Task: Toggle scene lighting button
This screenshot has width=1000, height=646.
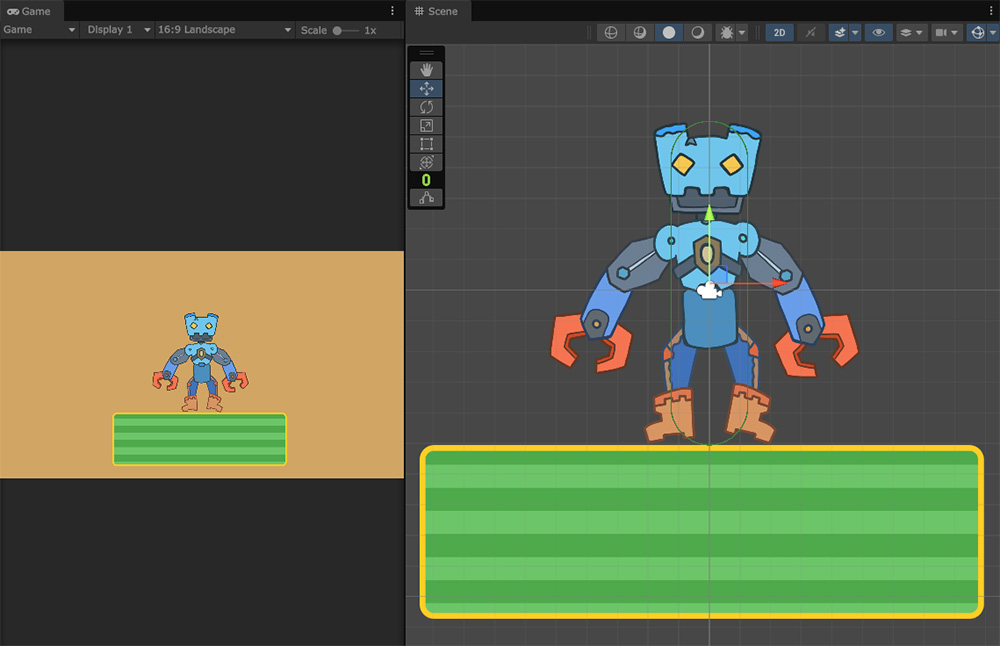Action: [x=811, y=32]
